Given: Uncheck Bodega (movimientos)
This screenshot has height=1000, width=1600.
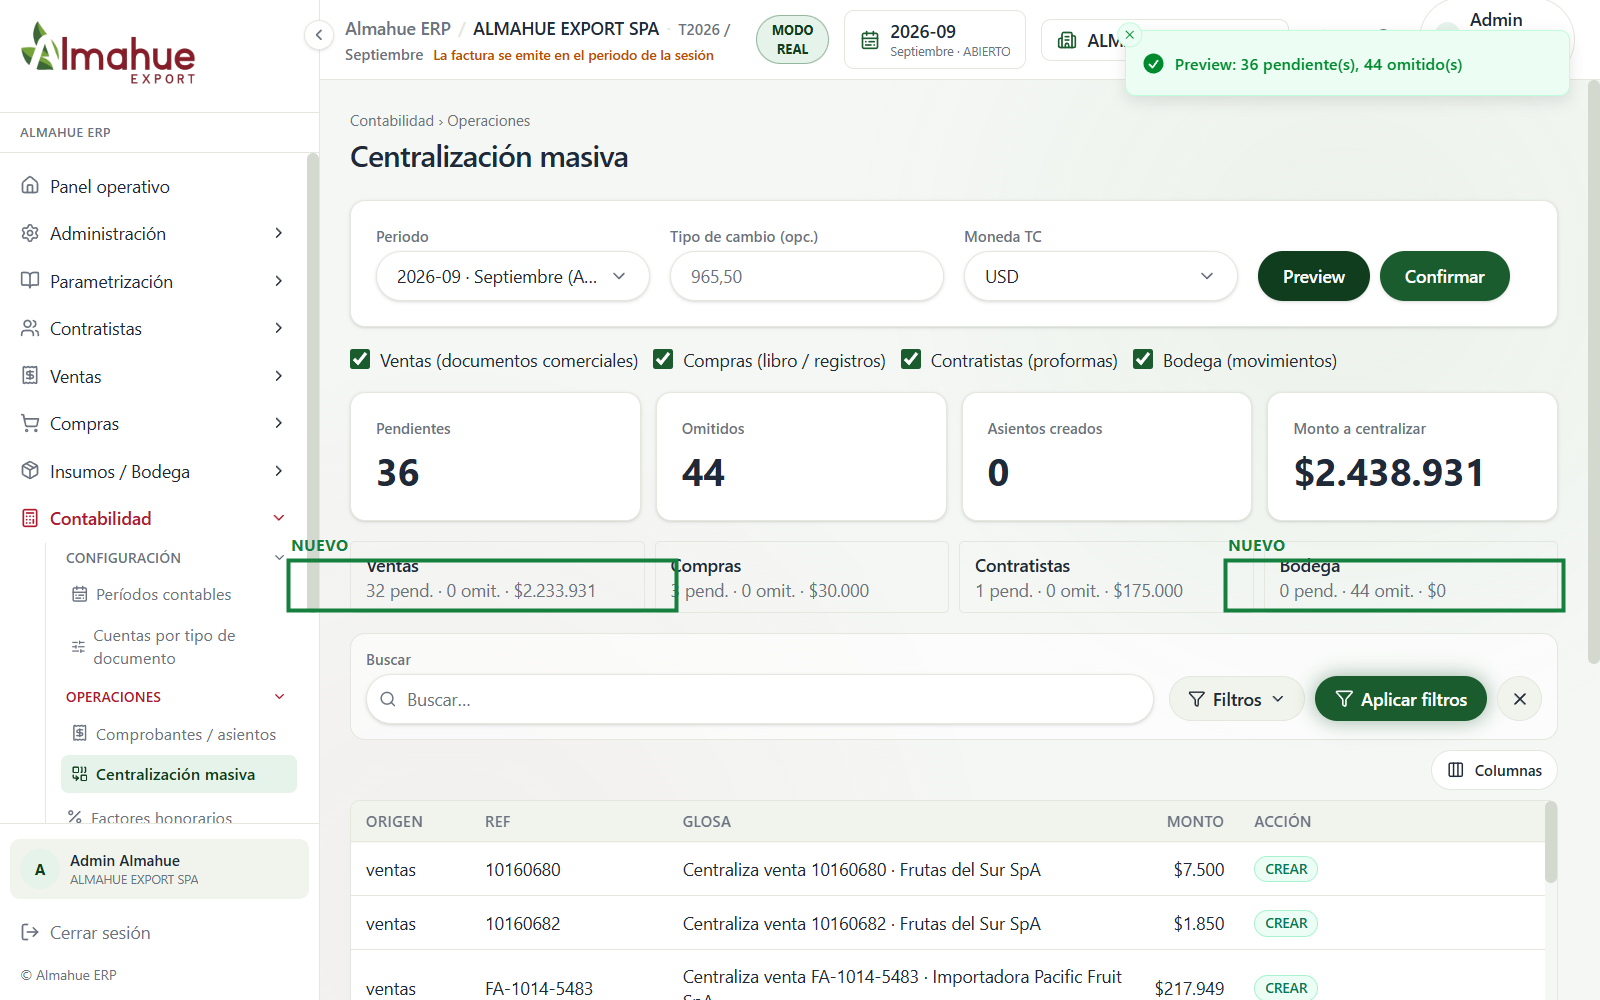Looking at the screenshot, I should pos(1143,359).
